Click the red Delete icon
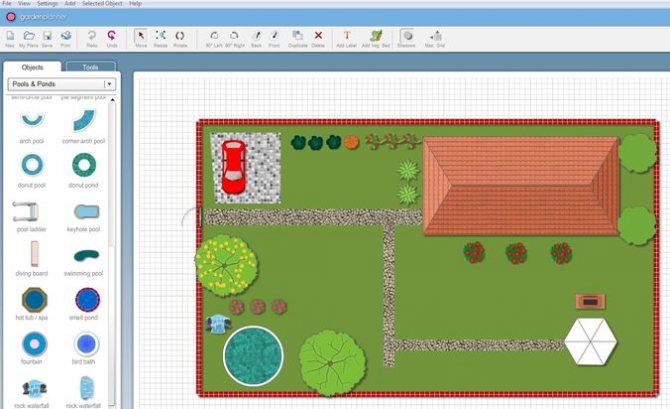Image resolution: width=670 pixels, height=409 pixels. 318,37
